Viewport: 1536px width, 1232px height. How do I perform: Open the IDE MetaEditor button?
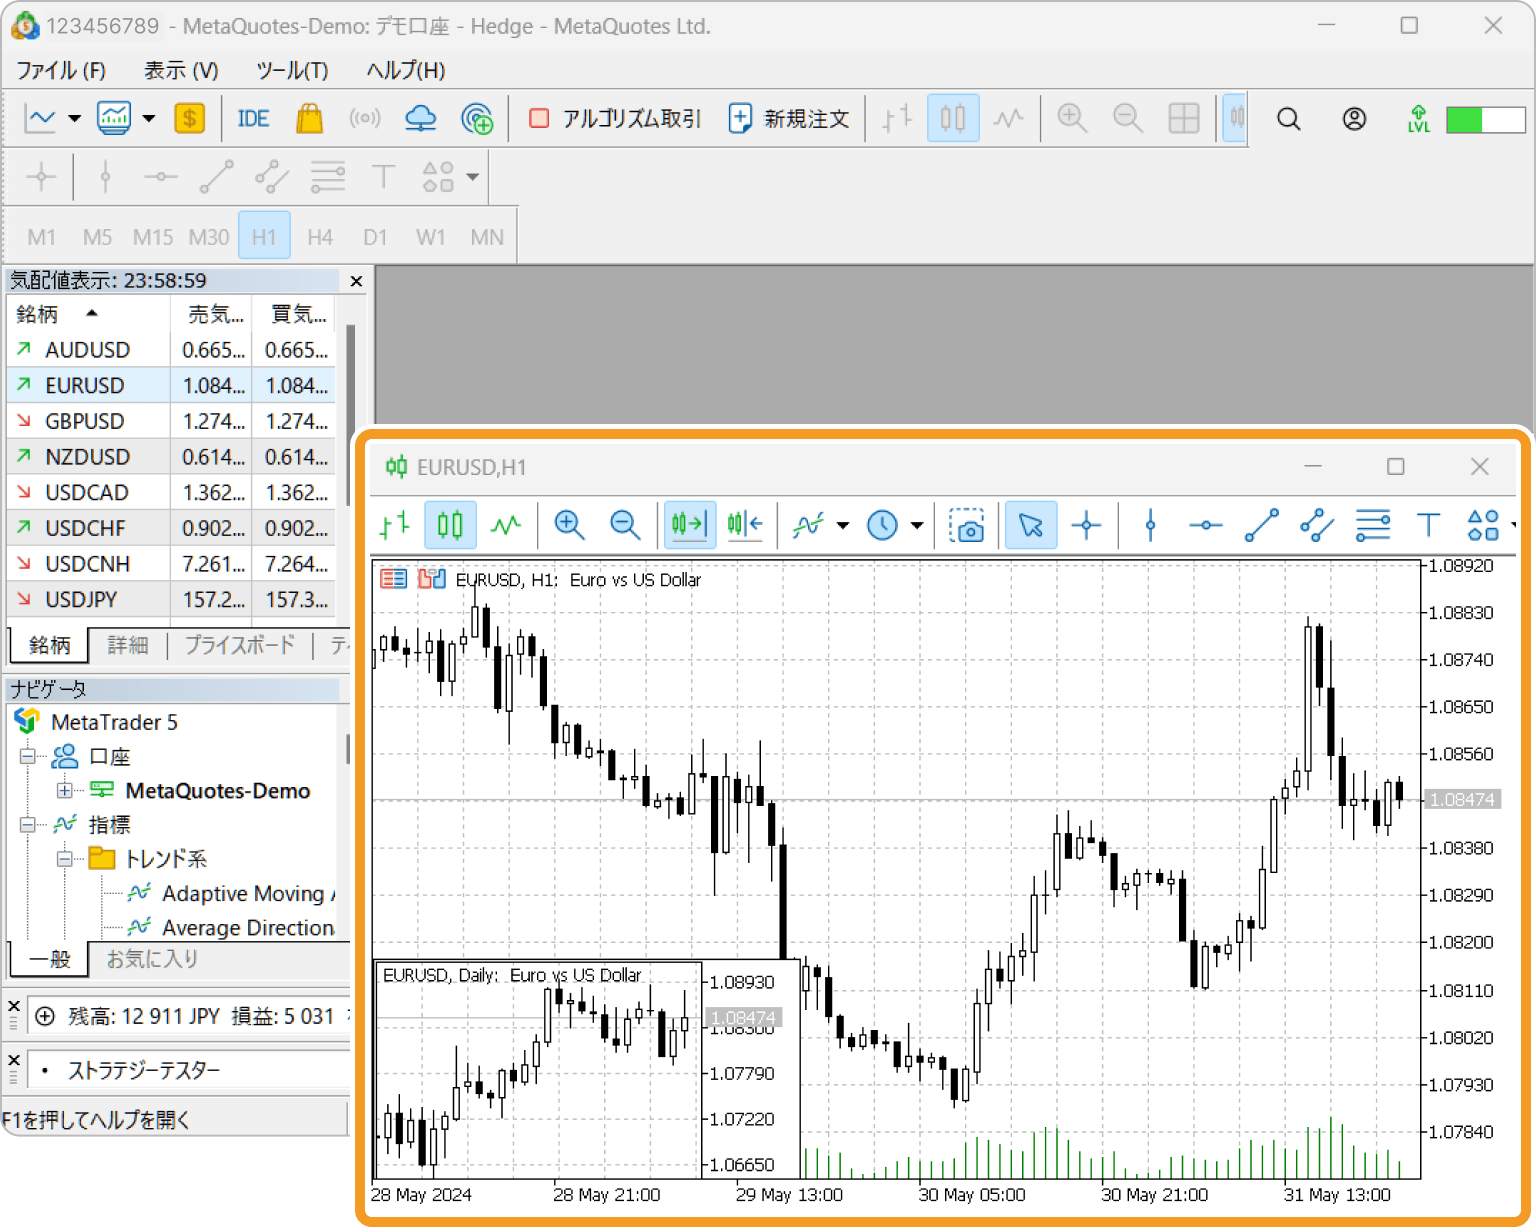pyautogui.click(x=253, y=119)
